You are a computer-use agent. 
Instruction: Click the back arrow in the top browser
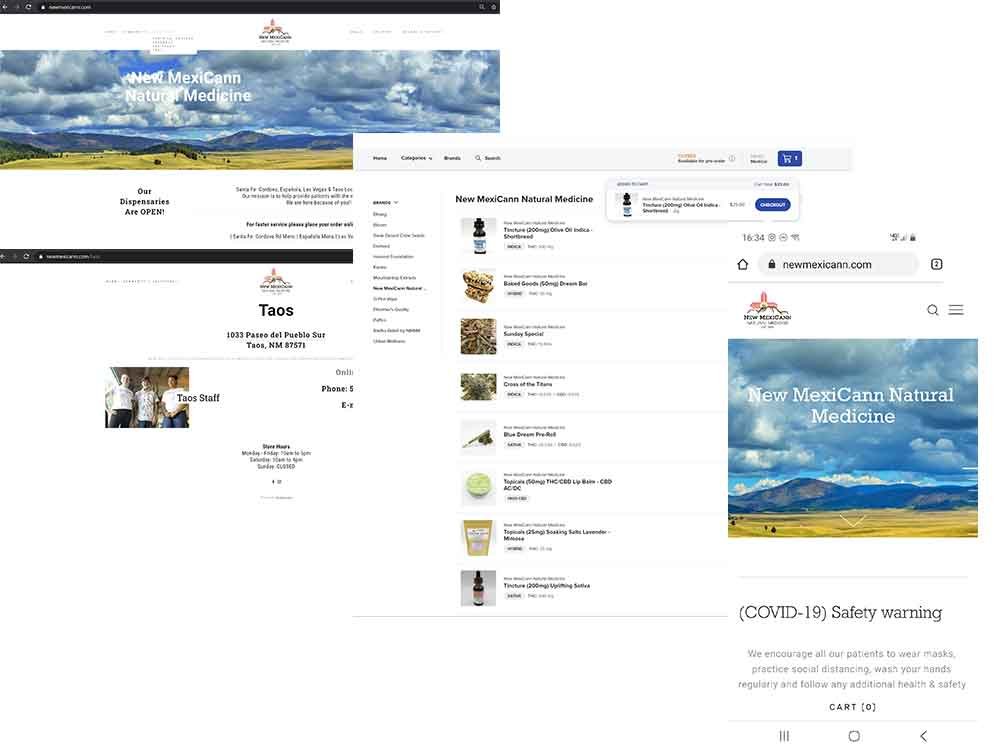(x=4, y=6)
